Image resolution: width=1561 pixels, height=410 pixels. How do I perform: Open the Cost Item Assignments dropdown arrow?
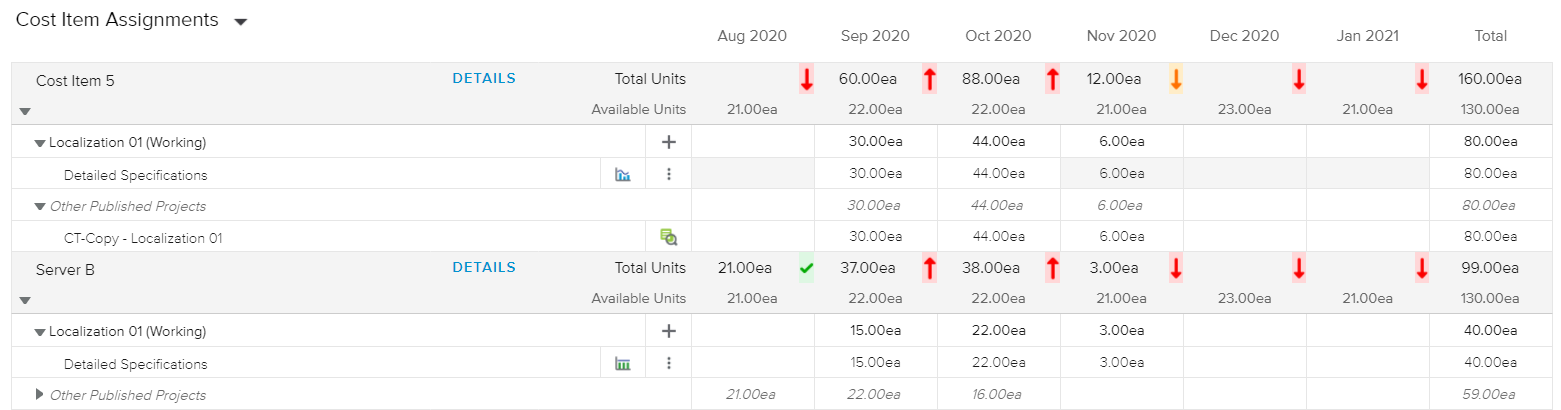click(240, 22)
